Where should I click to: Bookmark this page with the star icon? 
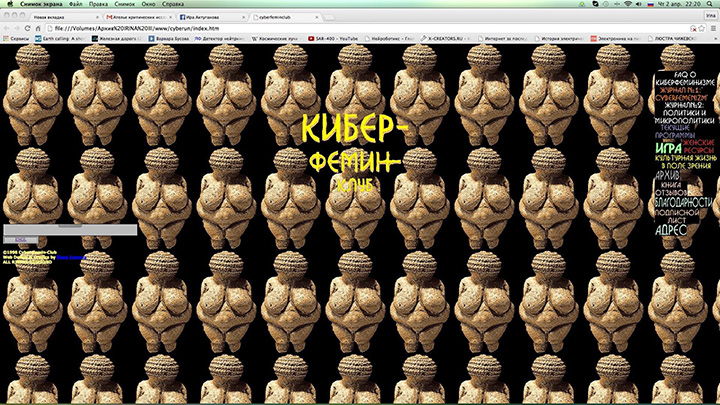[x=701, y=28]
